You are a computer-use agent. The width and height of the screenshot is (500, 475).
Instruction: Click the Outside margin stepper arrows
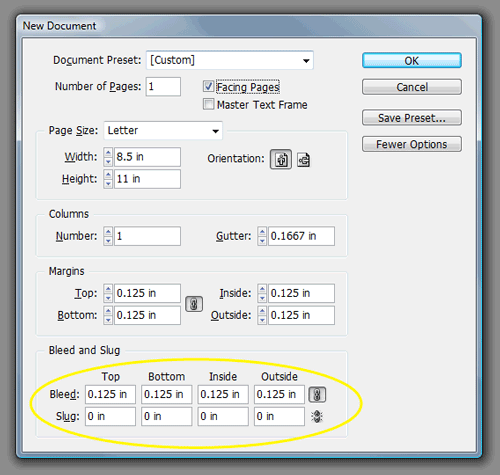pos(262,315)
